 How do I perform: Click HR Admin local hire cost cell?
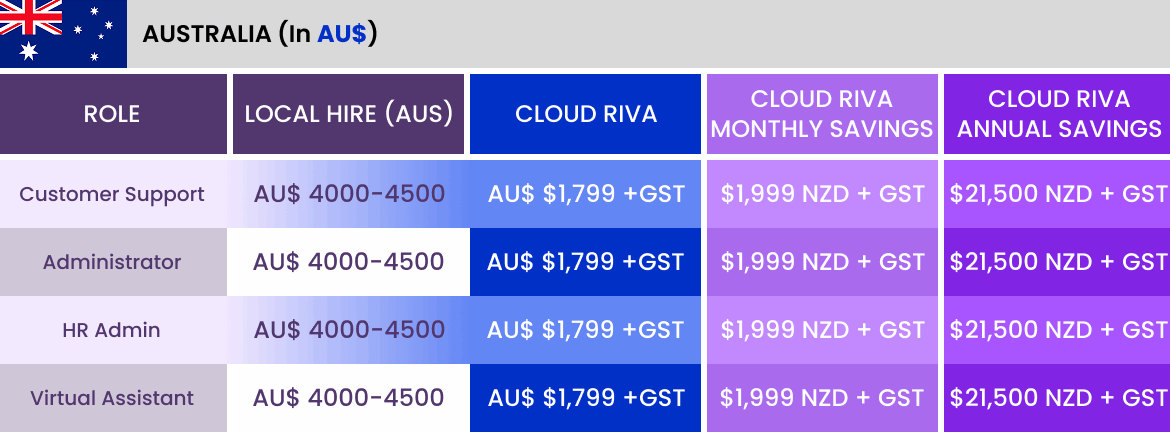click(x=348, y=330)
